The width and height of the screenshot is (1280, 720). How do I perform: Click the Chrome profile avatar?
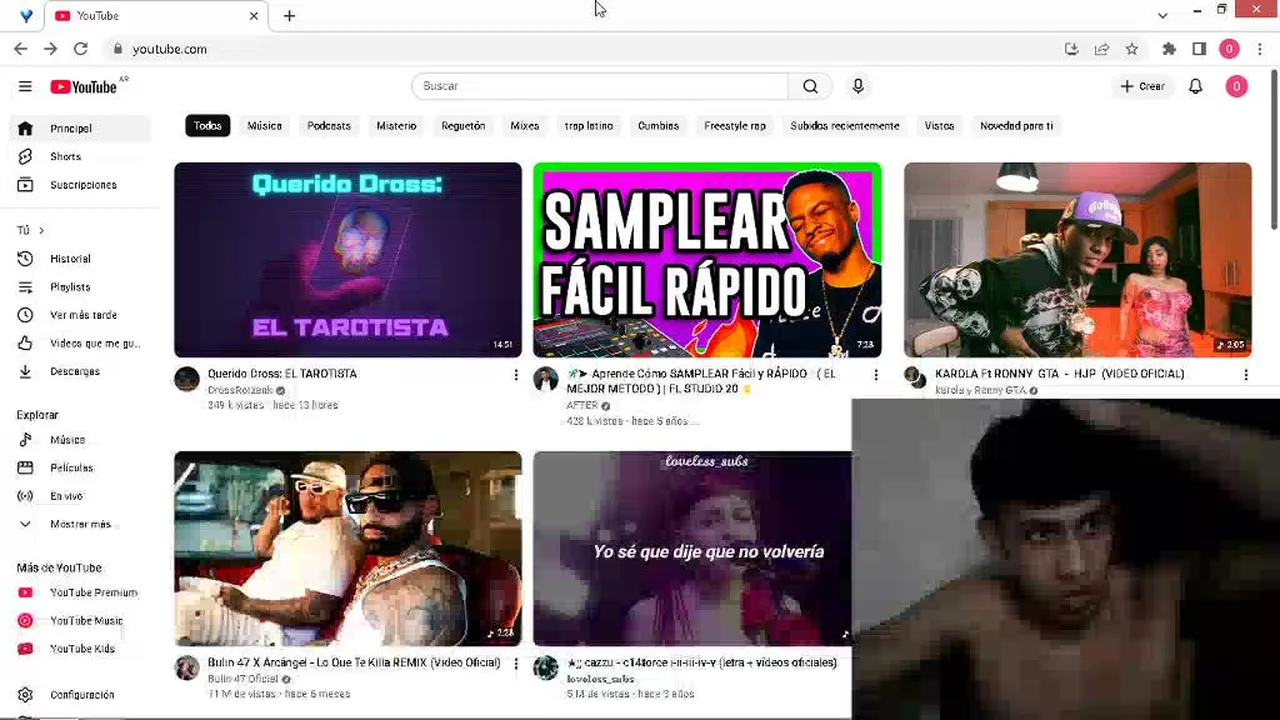coord(1229,49)
